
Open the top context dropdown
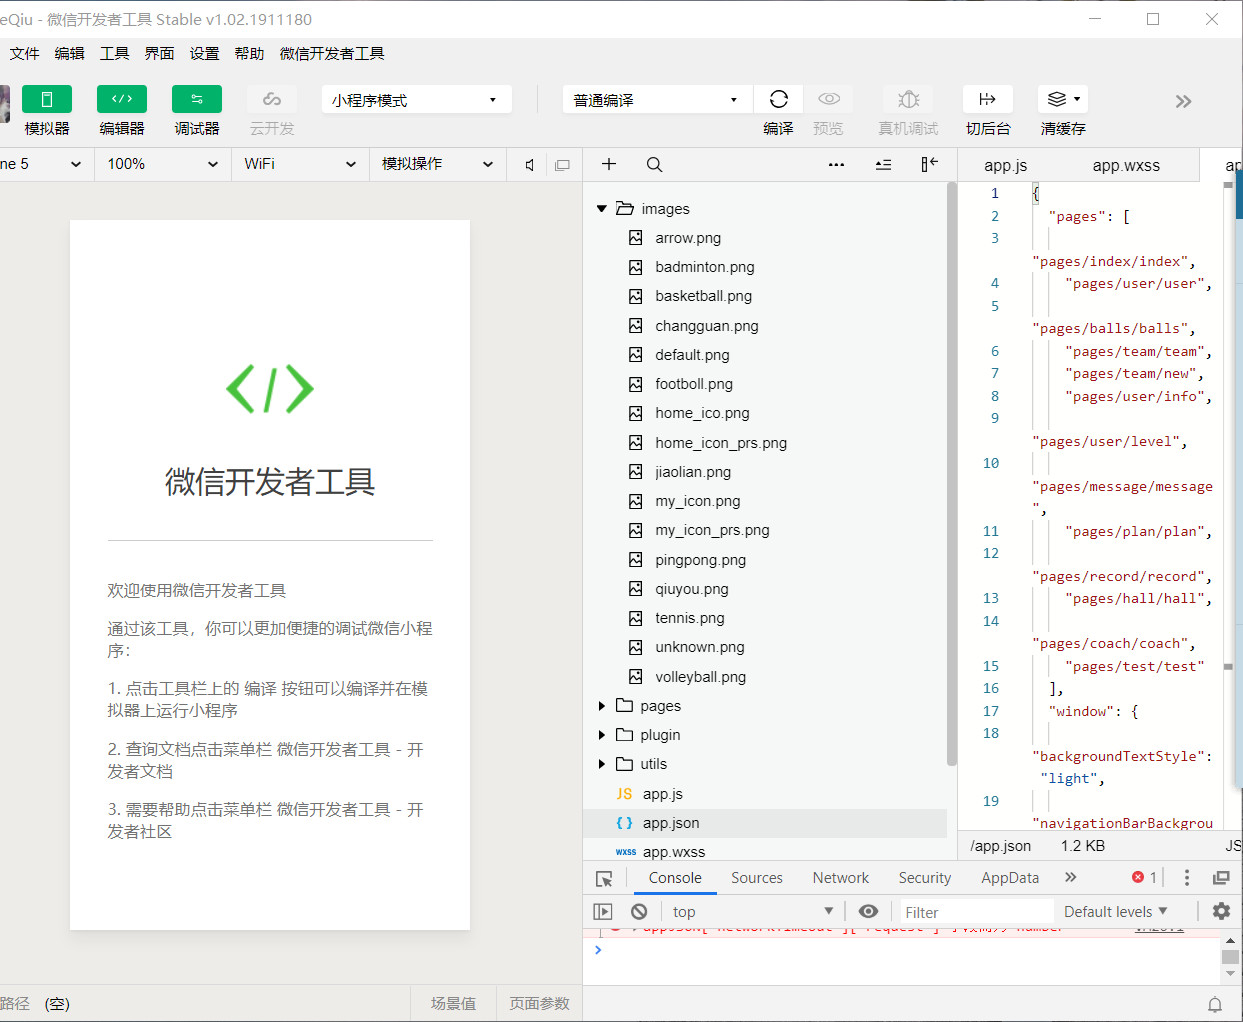(x=752, y=912)
